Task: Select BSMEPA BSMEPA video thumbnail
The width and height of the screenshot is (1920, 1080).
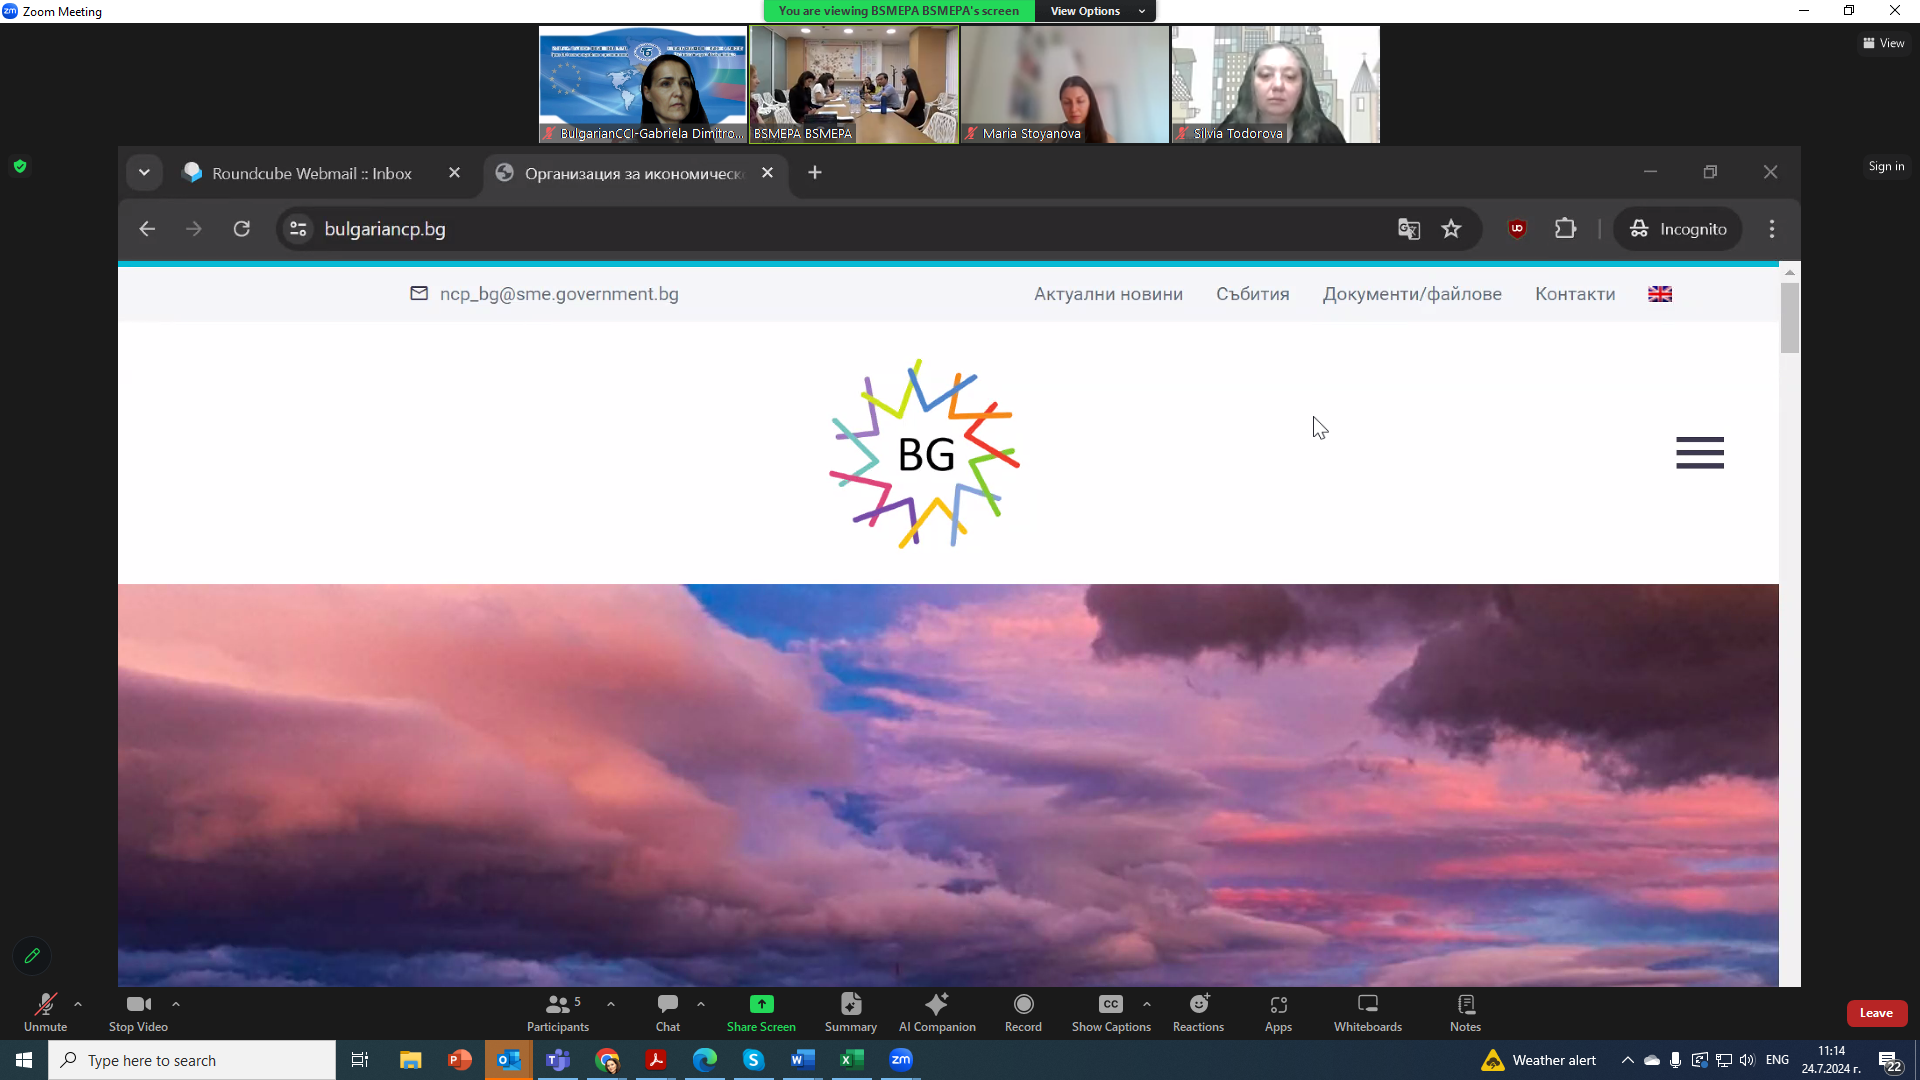Action: (x=854, y=84)
